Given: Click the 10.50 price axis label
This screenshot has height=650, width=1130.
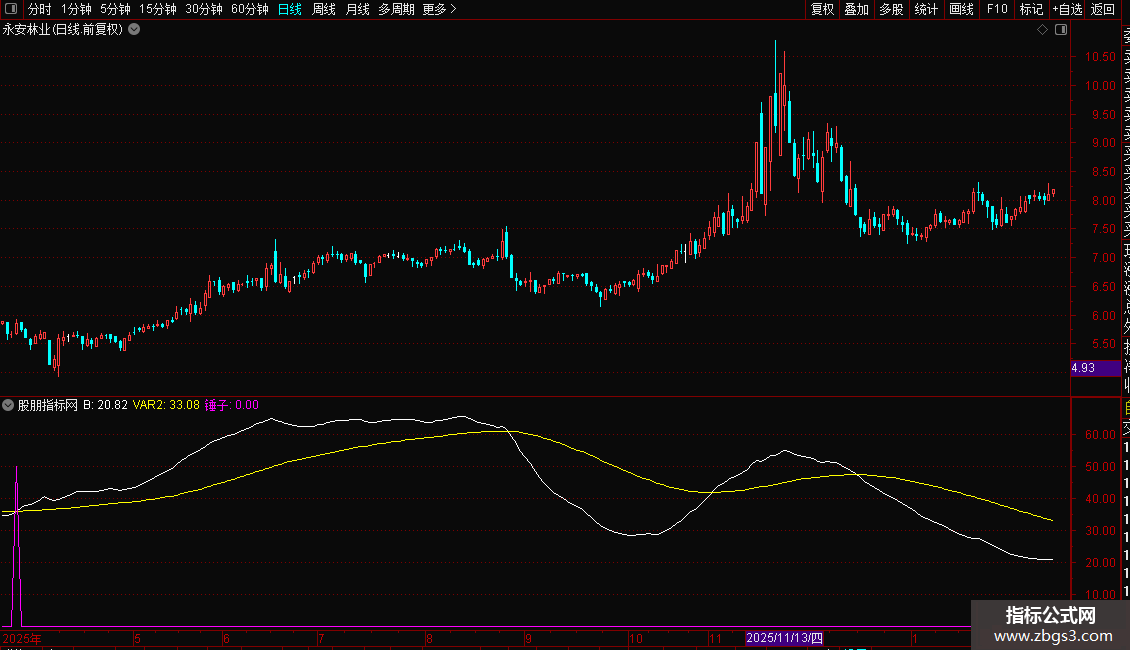Looking at the screenshot, I should (1100, 57).
